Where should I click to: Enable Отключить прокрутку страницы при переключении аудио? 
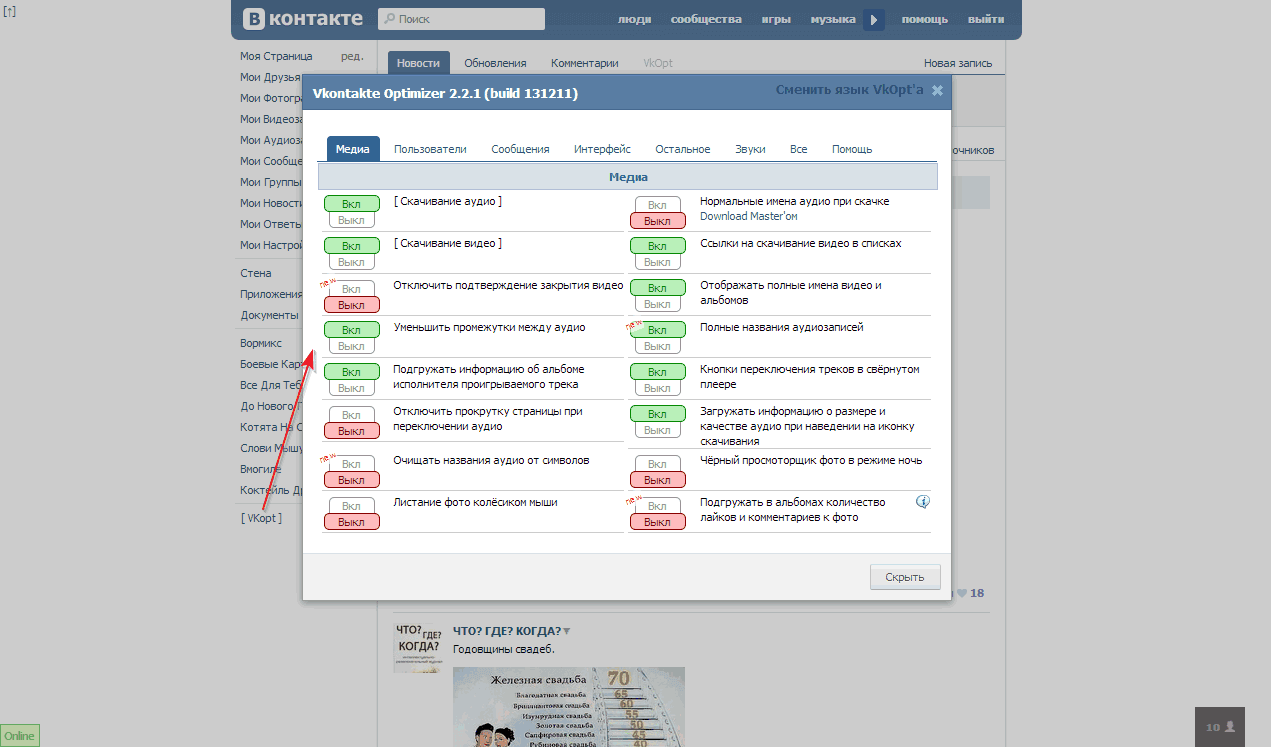(351, 414)
